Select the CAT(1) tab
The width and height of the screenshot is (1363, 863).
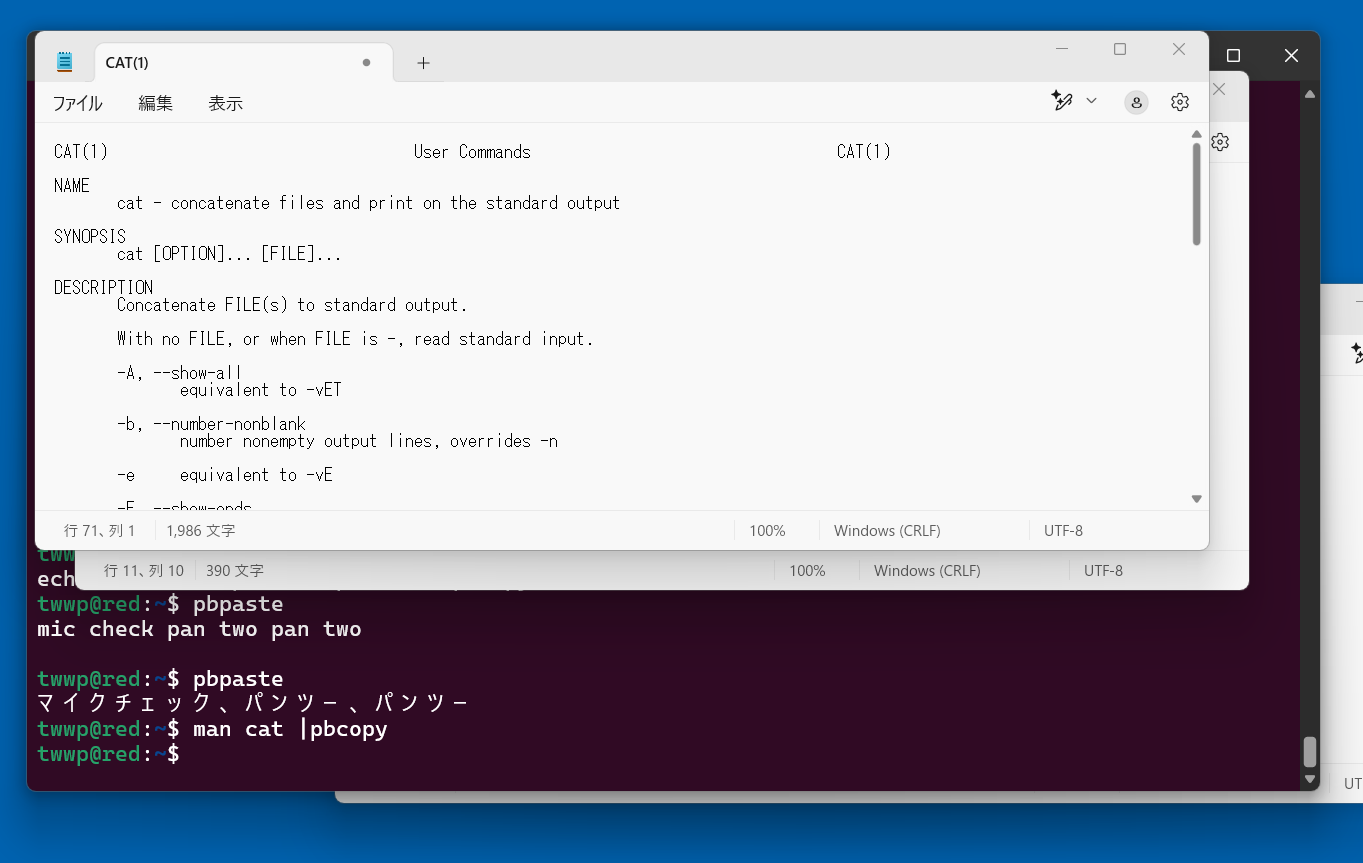pyautogui.click(x=244, y=62)
